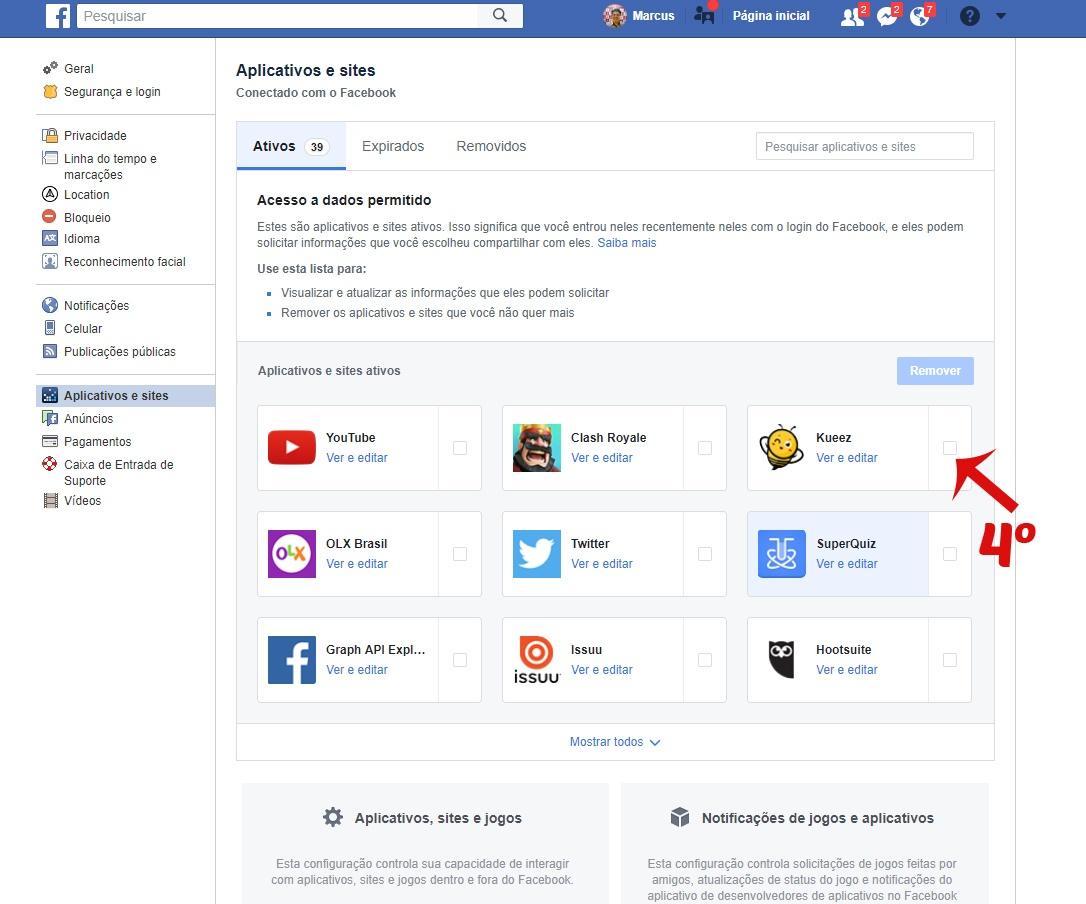Viewport: 1086px width, 904px height.
Task: Click the Notificações de jogos cube icon
Action: 680,817
